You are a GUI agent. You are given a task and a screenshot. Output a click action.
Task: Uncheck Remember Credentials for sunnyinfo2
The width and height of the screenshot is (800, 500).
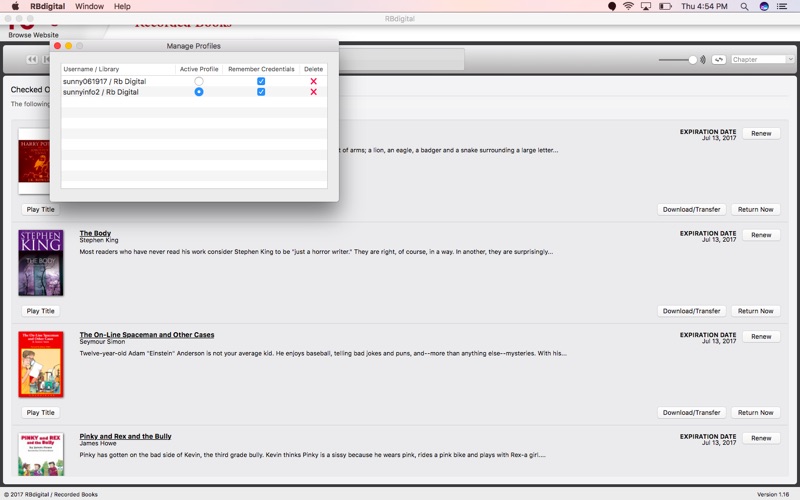point(261,92)
